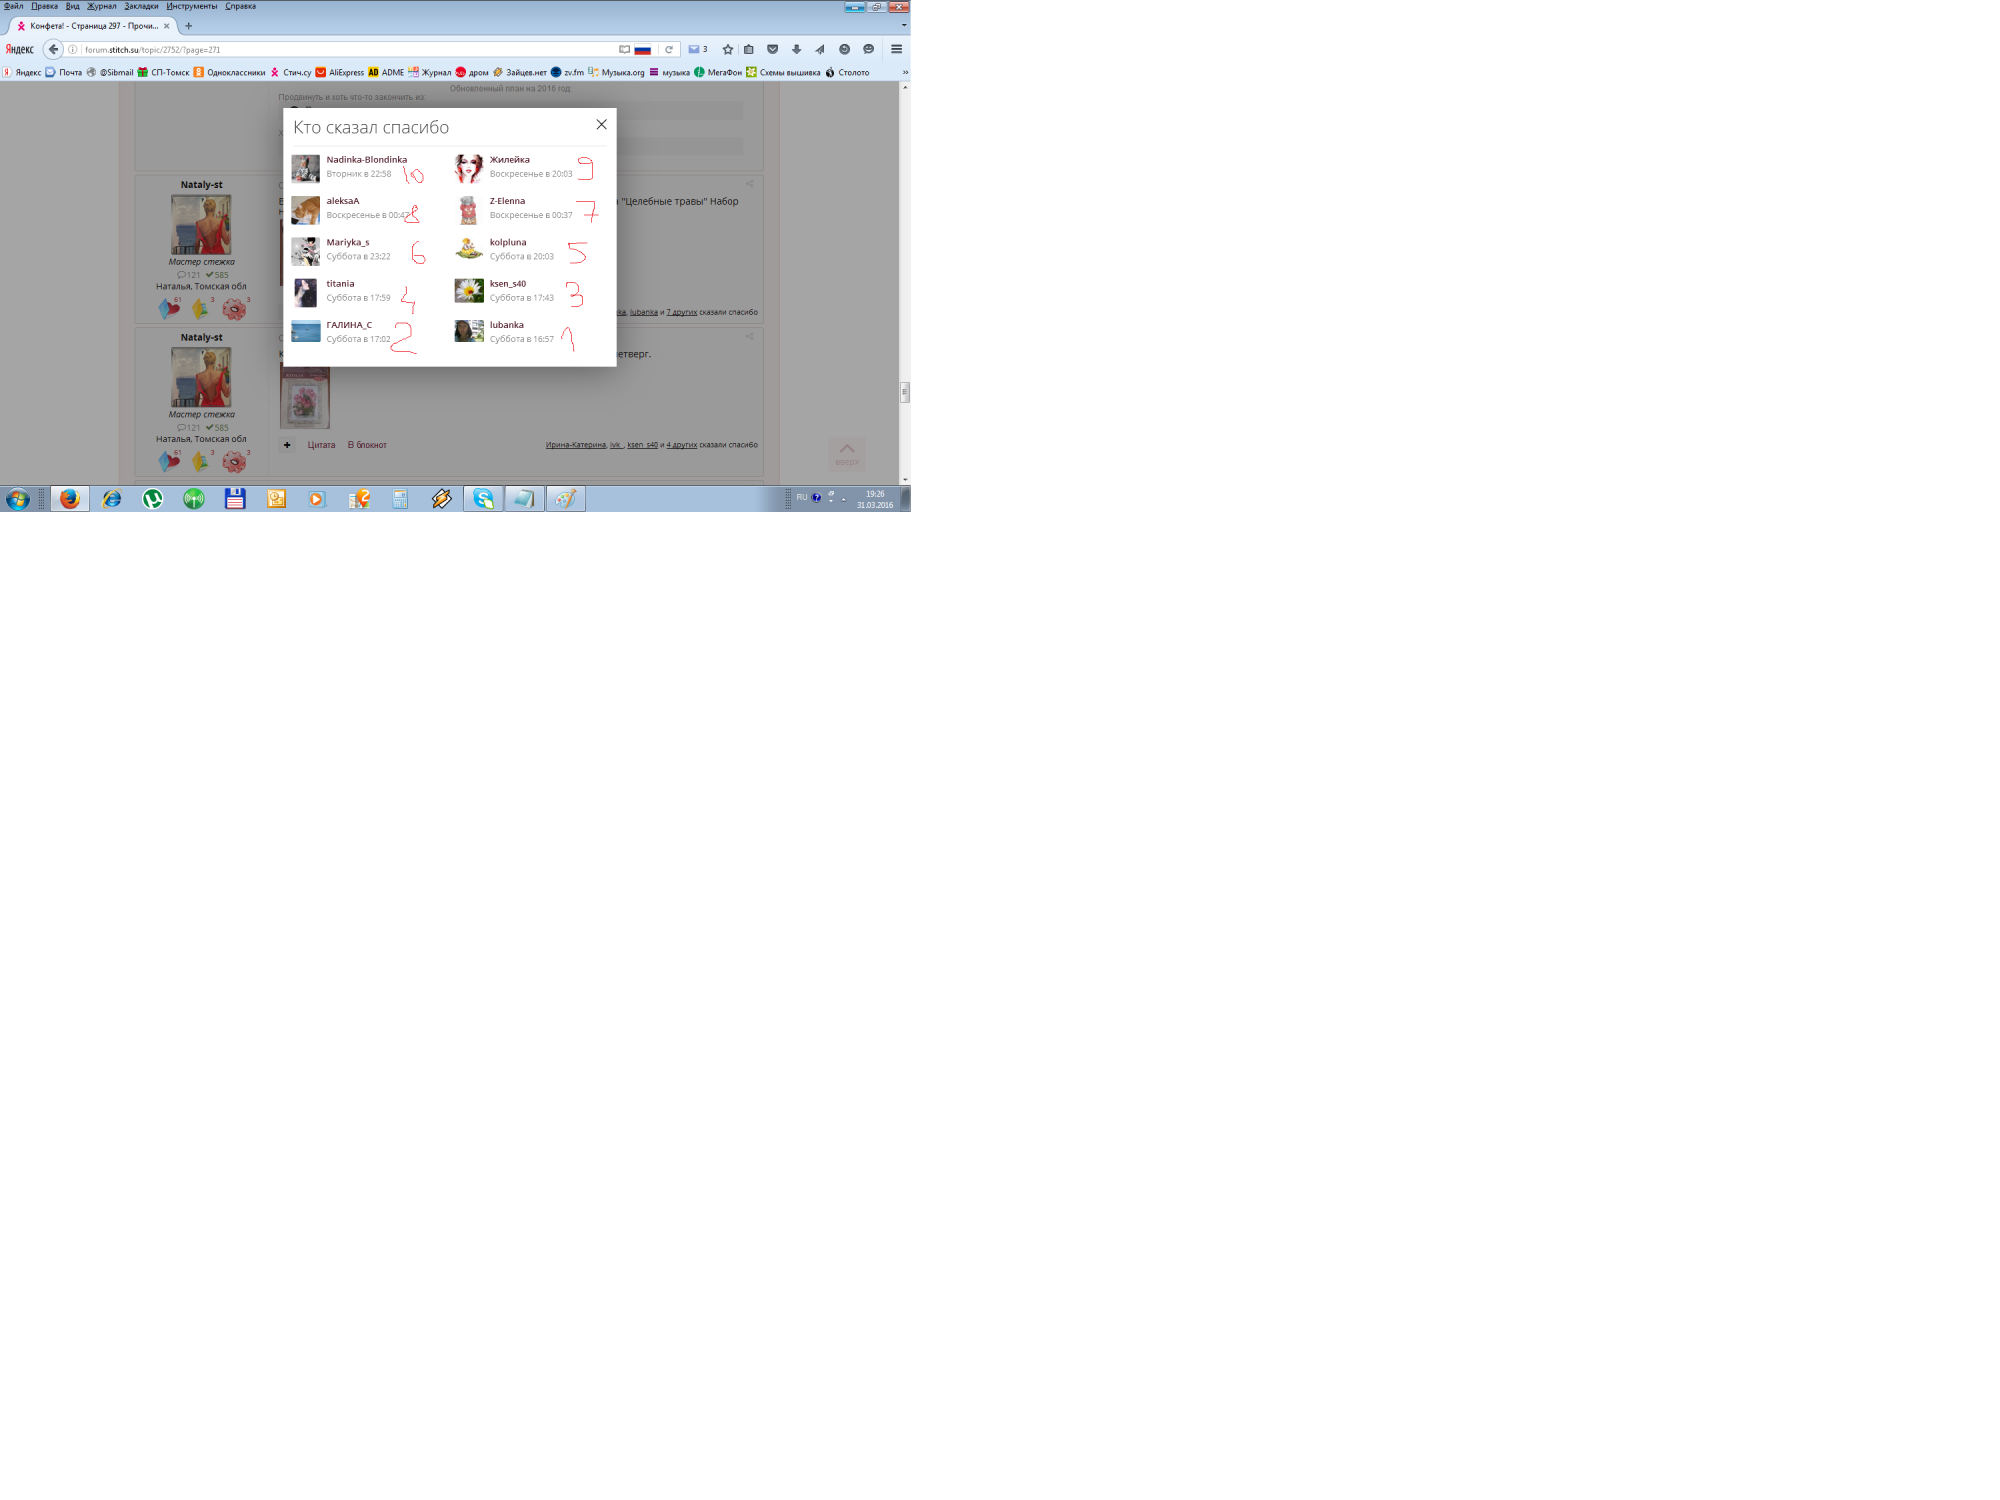2000x1500 pixels.
Task: Open Skype from the taskbar
Action: click(x=483, y=498)
